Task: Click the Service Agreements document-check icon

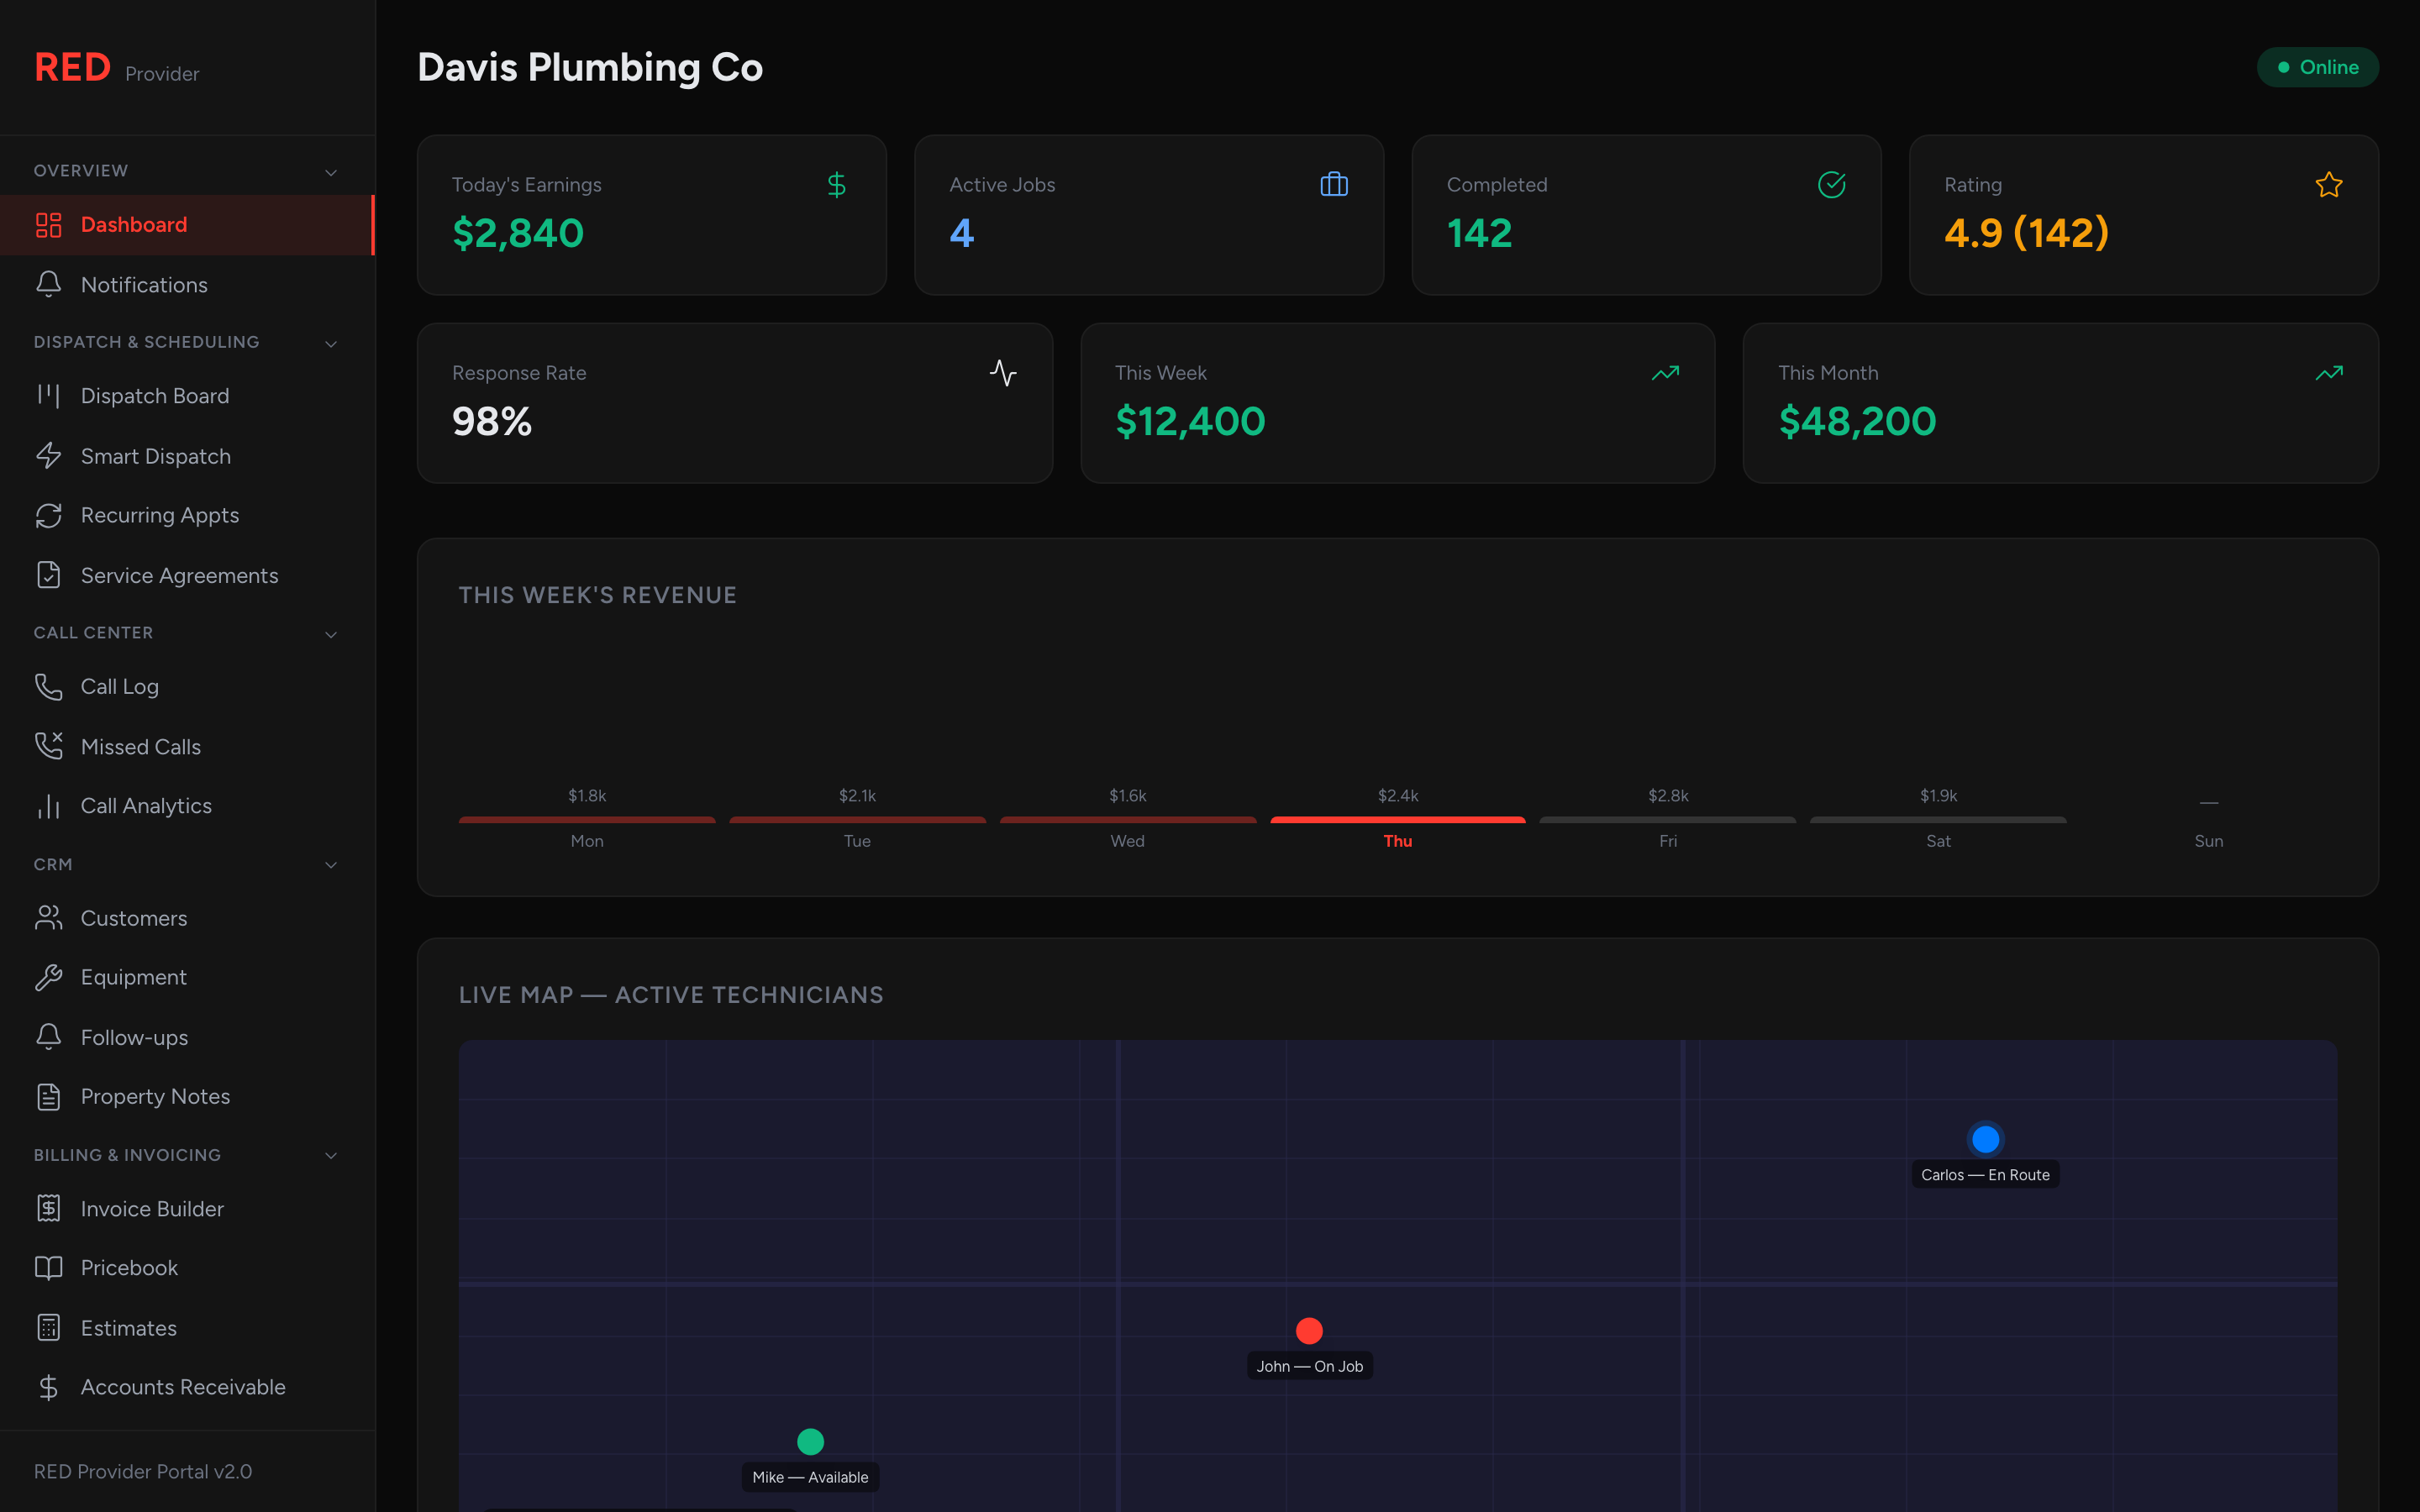Action: (x=48, y=575)
